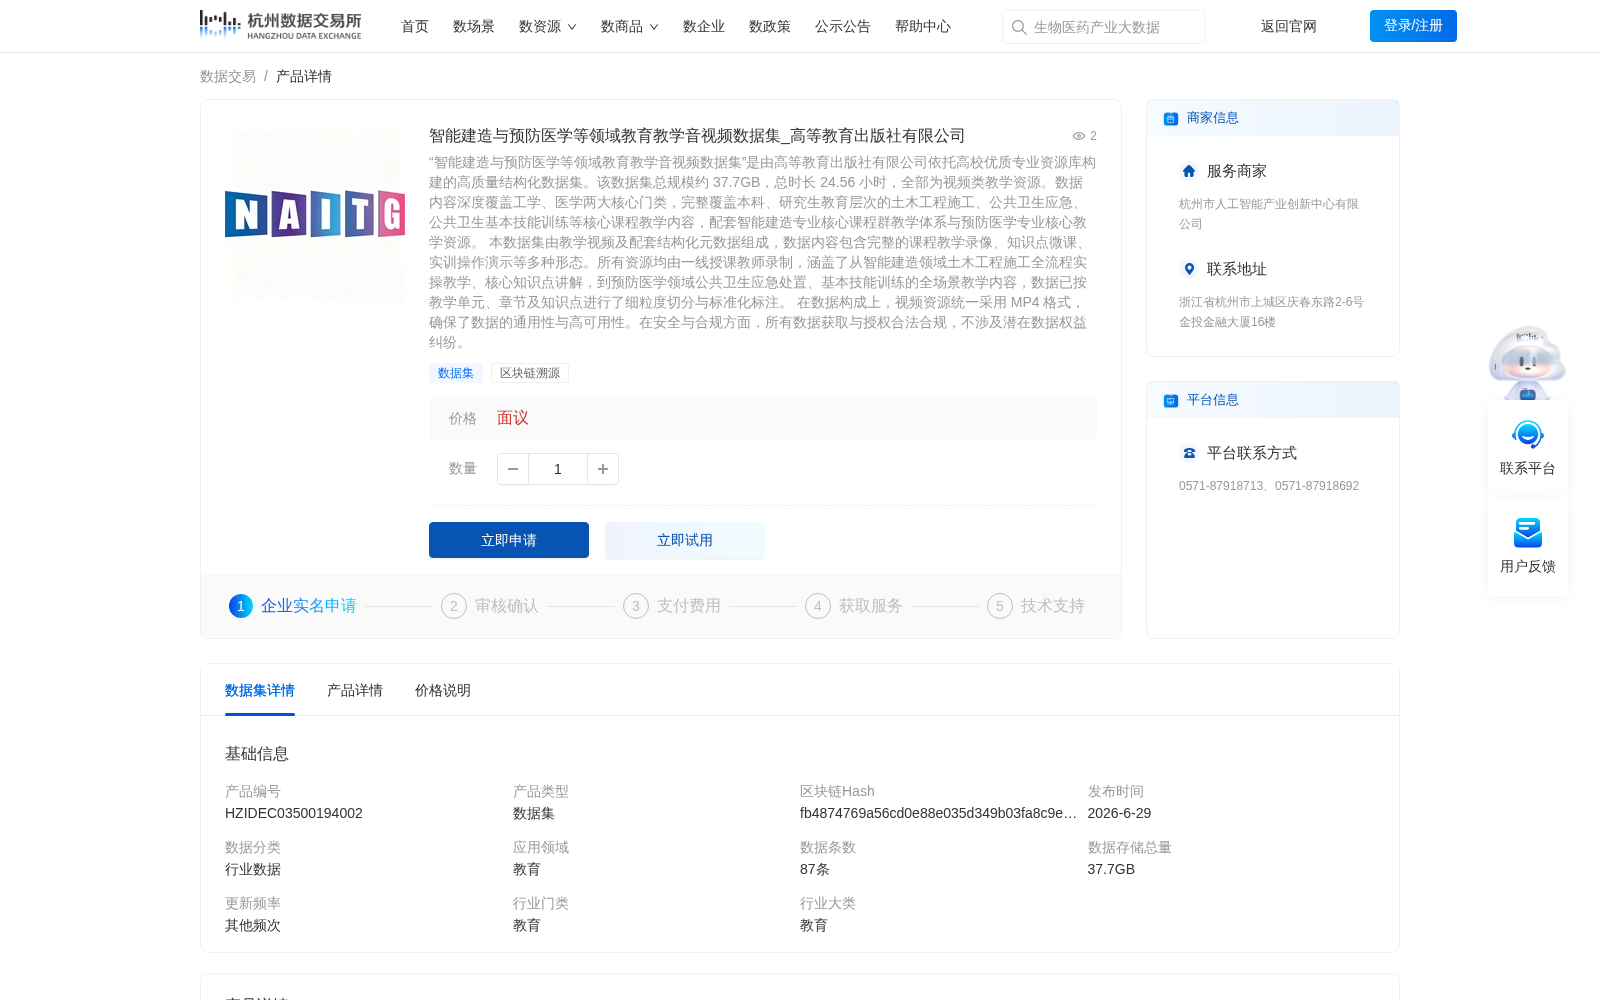Viewport: 1600px width, 1000px height.
Task: Click the Hangzhou Data Exchange logo
Action: pos(280,25)
